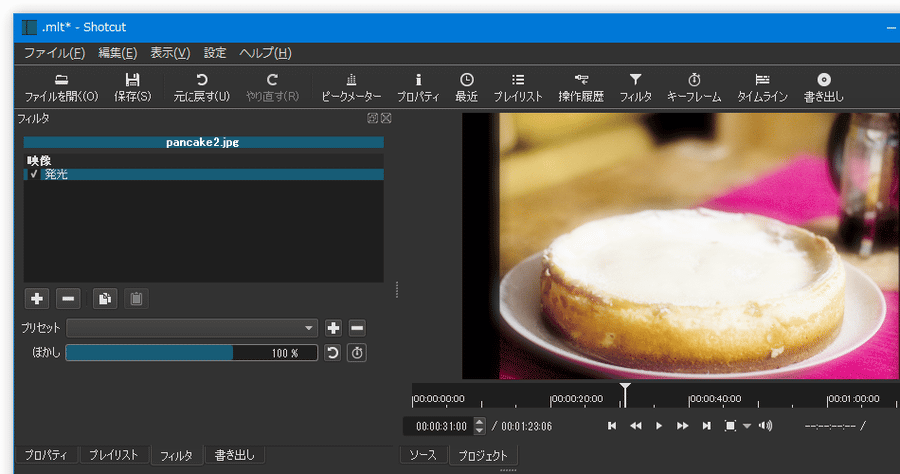The width and height of the screenshot is (900, 474).
Task: Open the キーフレーム panel
Action: tap(694, 88)
